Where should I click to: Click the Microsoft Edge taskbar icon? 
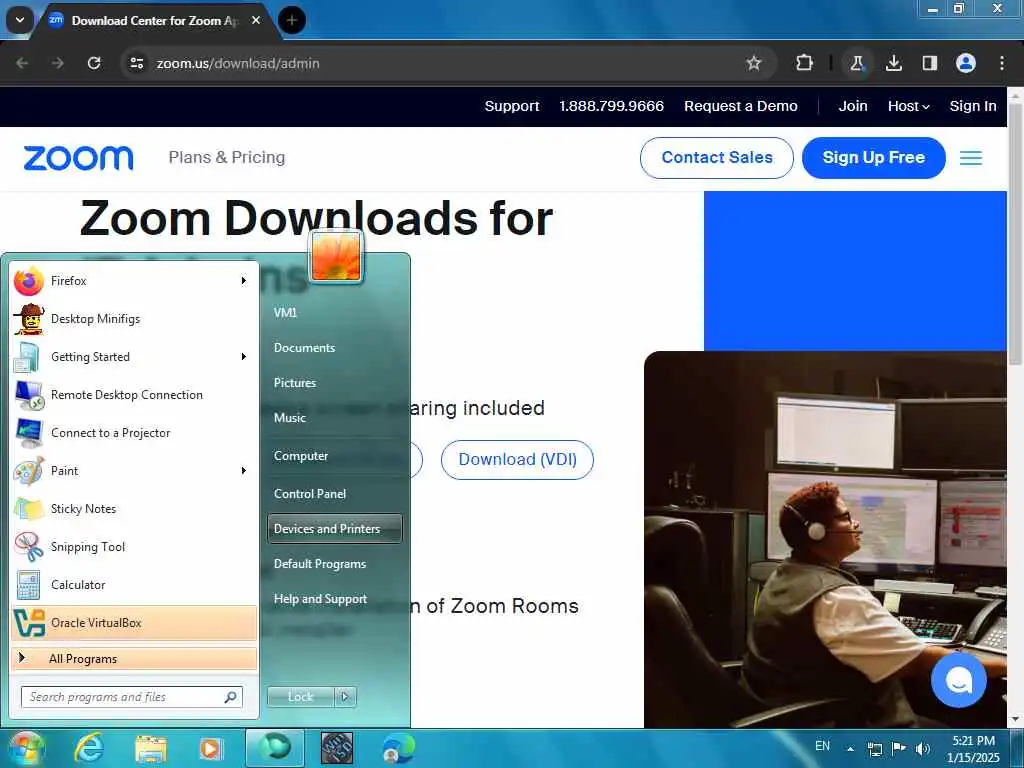398,748
